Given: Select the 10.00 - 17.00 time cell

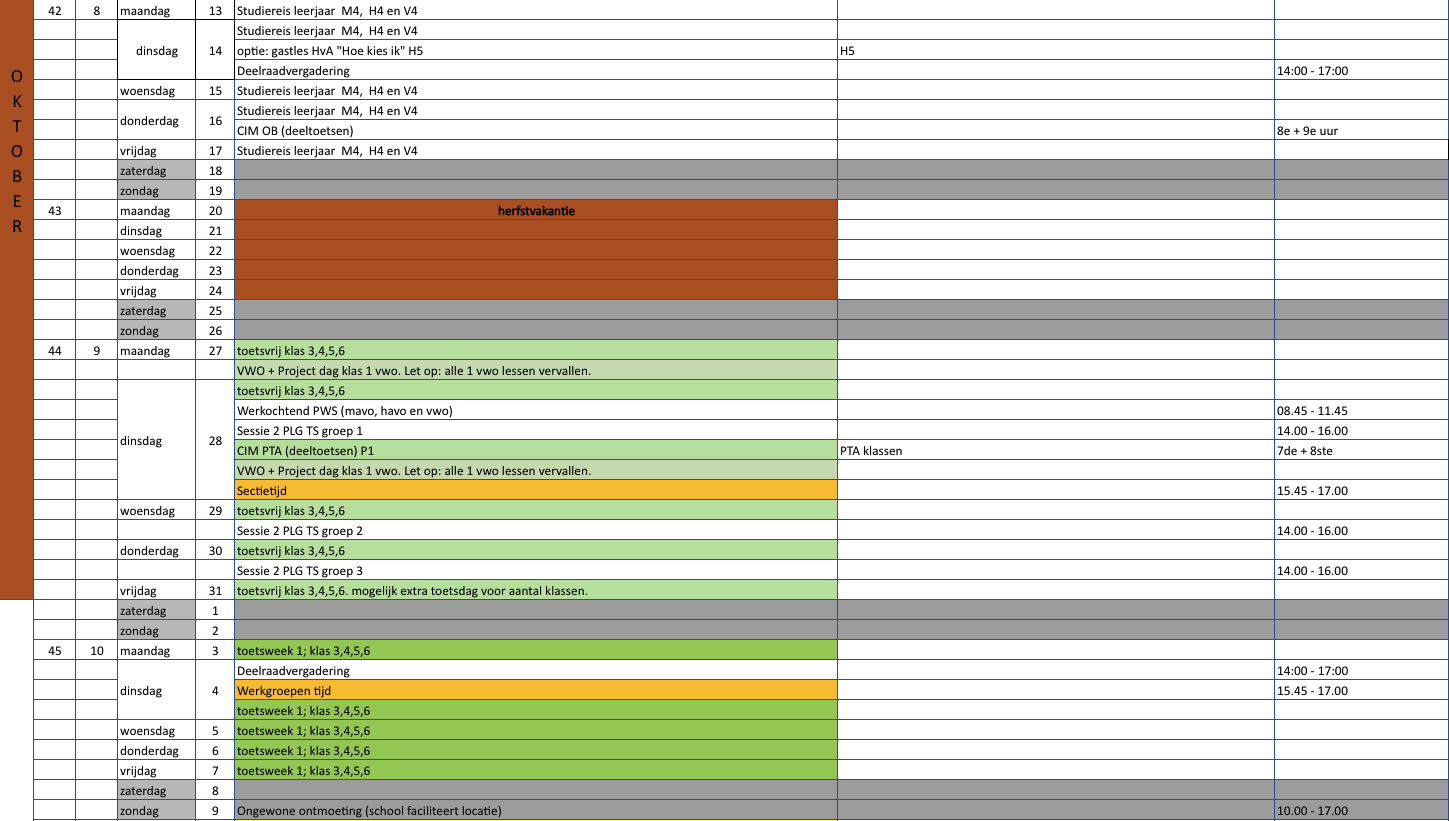Looking at the screenshot, I should (x=1360, y=811).
